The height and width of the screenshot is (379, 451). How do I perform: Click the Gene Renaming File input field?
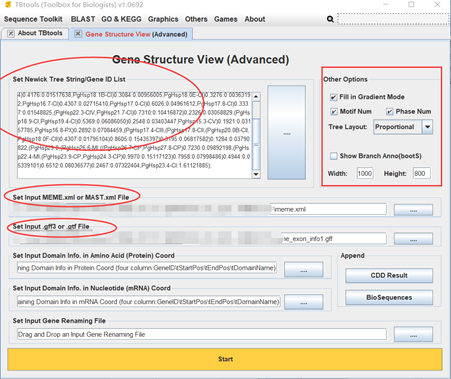tap(202, 334)
